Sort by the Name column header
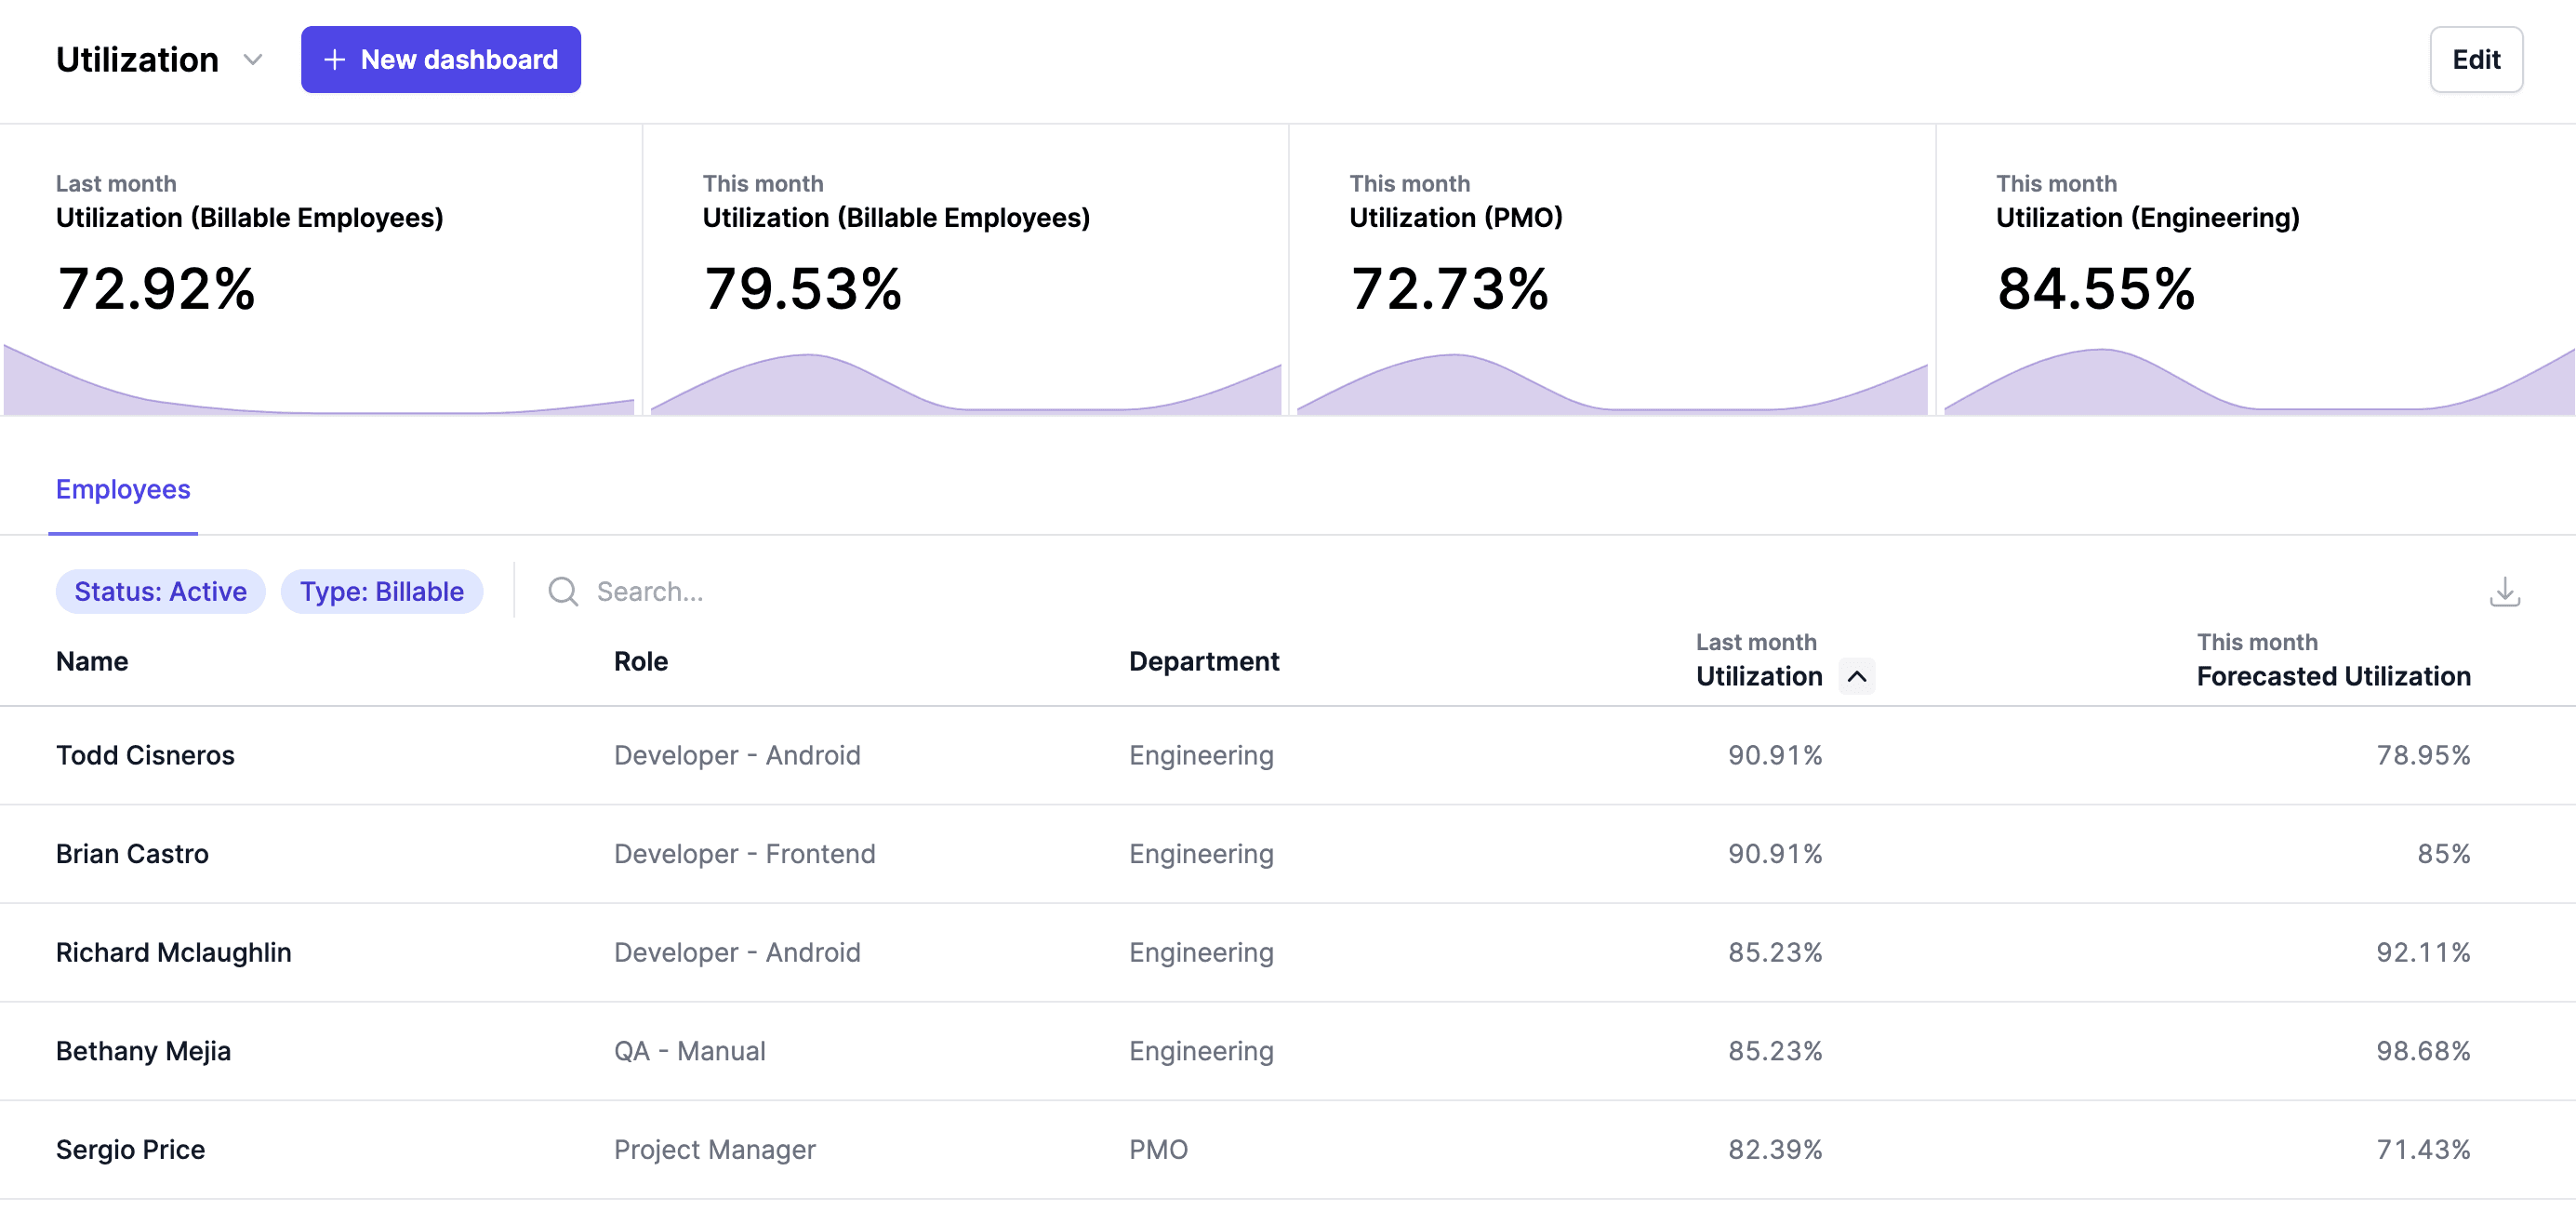 click(x=92, y=661)
